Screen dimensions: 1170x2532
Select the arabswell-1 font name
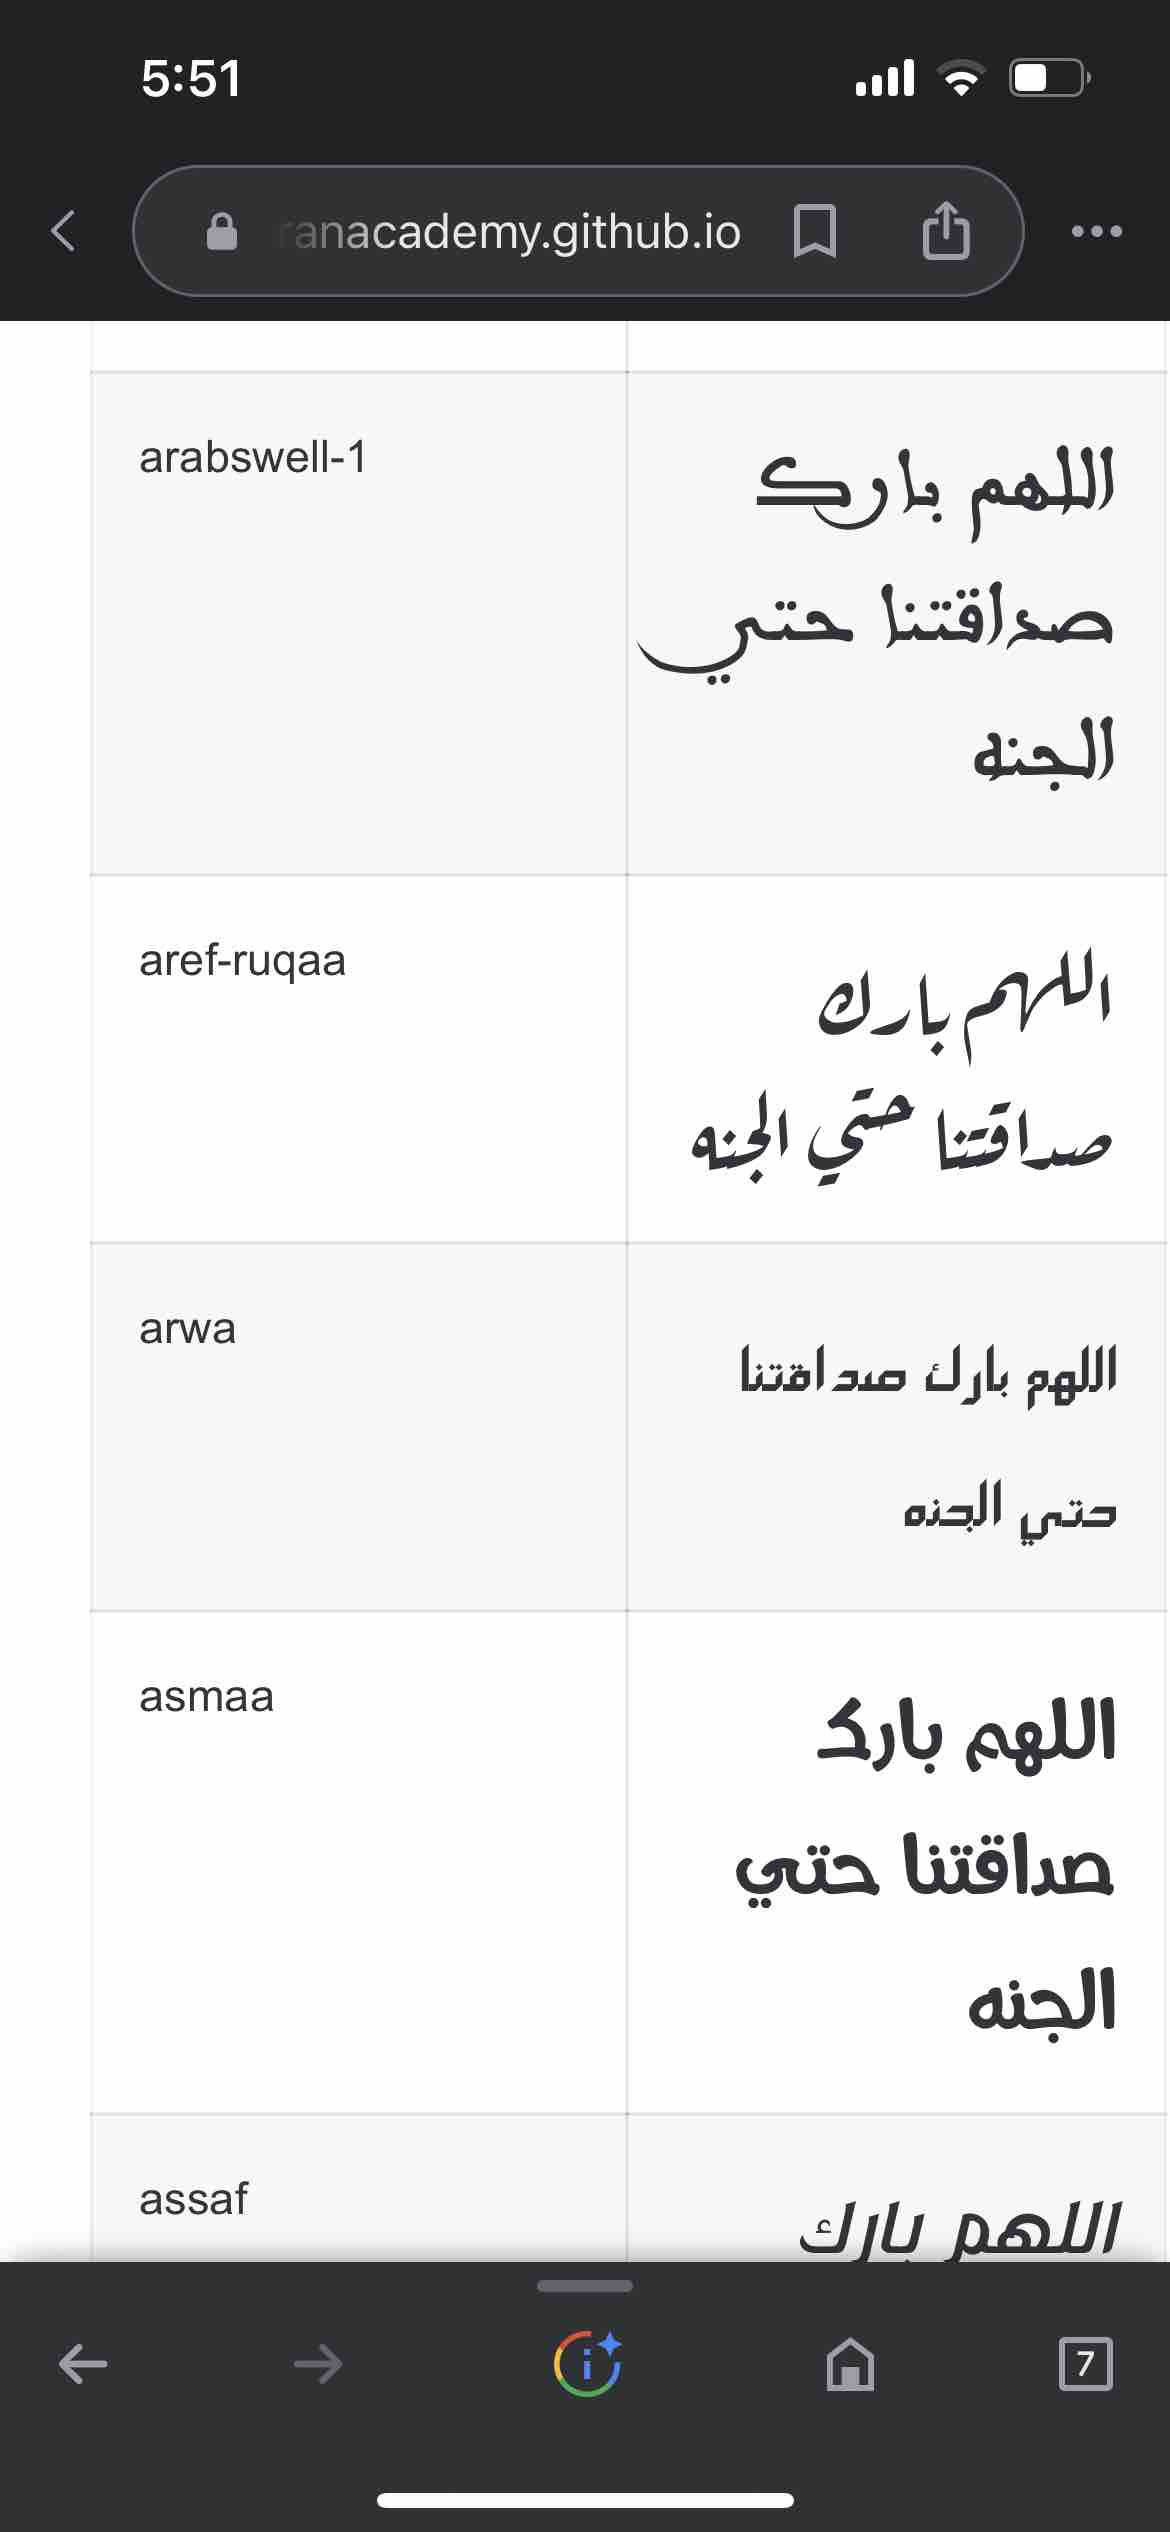(x=253, y=457)
